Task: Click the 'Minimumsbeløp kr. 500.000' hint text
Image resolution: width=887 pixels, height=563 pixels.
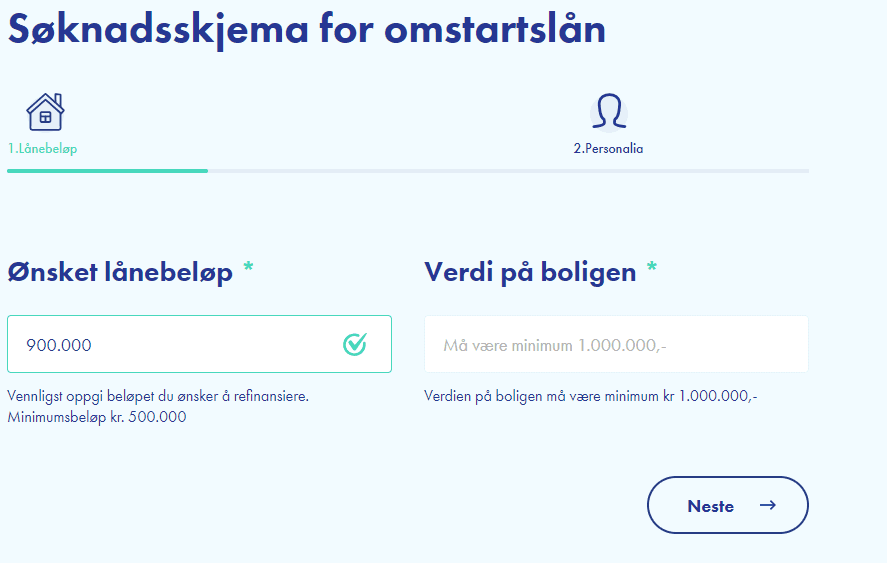Action: pos(97,417)
